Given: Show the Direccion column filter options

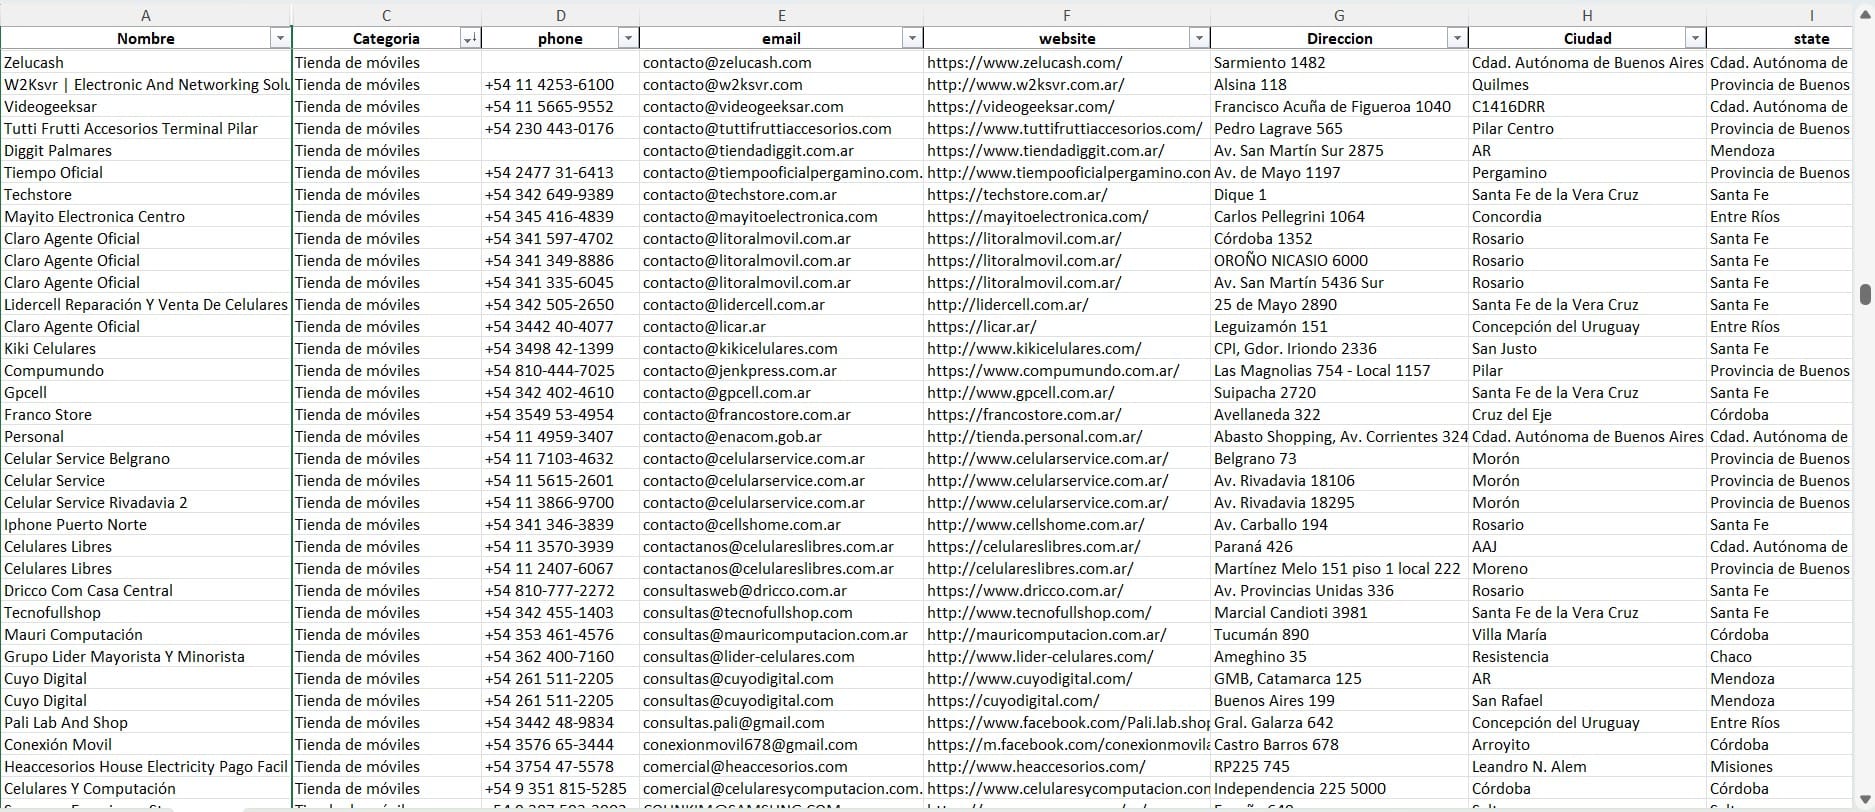Looking at the screenshot, I should pyautogui.click(x=1457, y=38).
